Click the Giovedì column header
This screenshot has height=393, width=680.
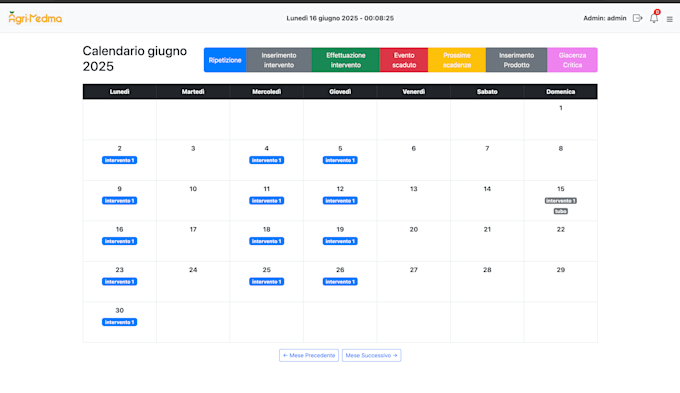(x=340, y=92)
